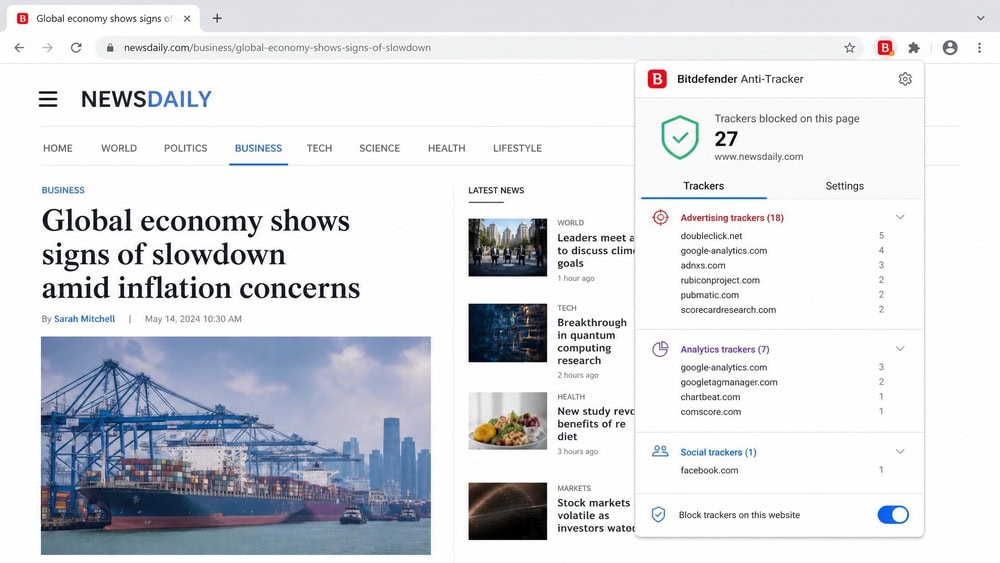
Task: Click the browser back arrow
Action: coord(19,48)
